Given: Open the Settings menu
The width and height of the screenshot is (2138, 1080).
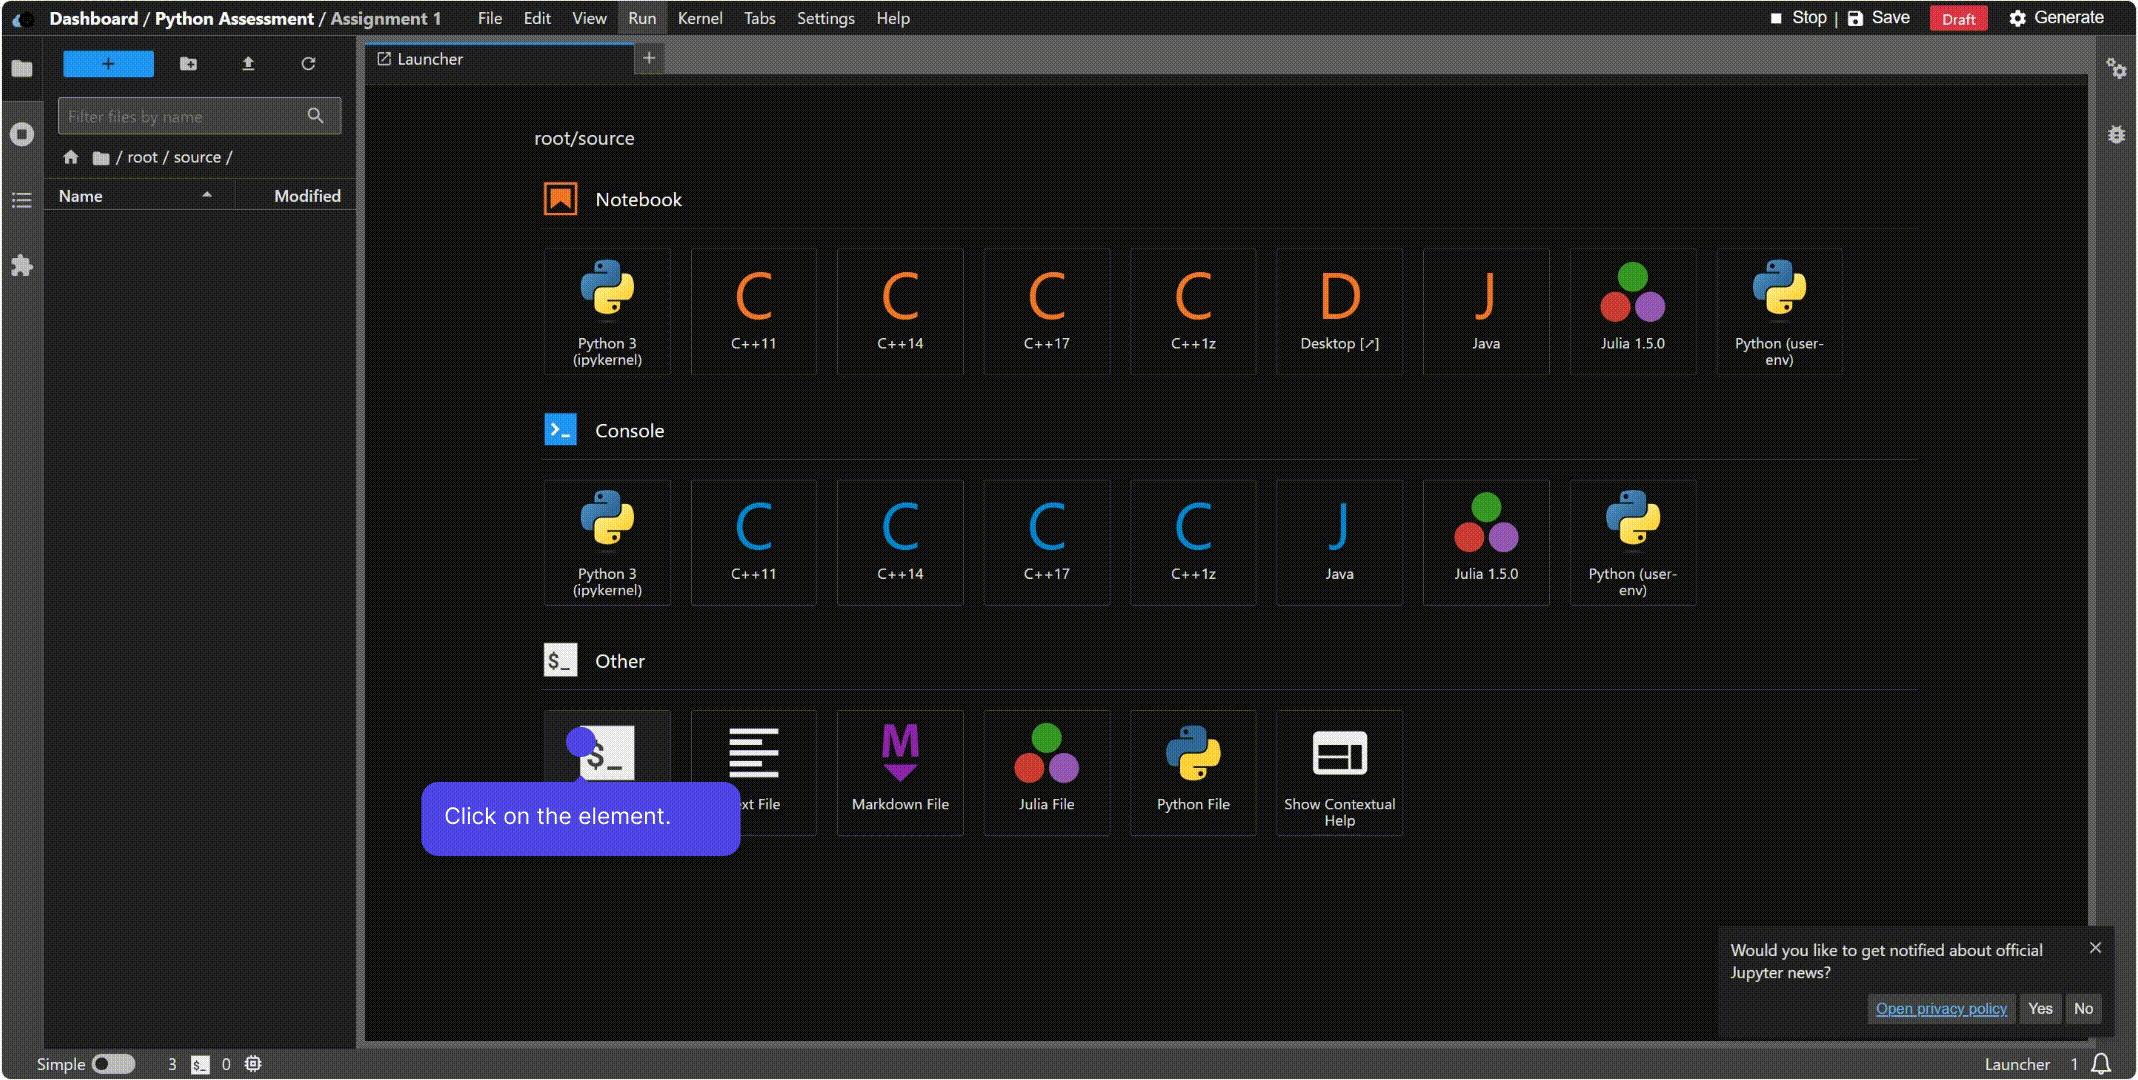Looking at the screenshot, I should tap(825, 18).
